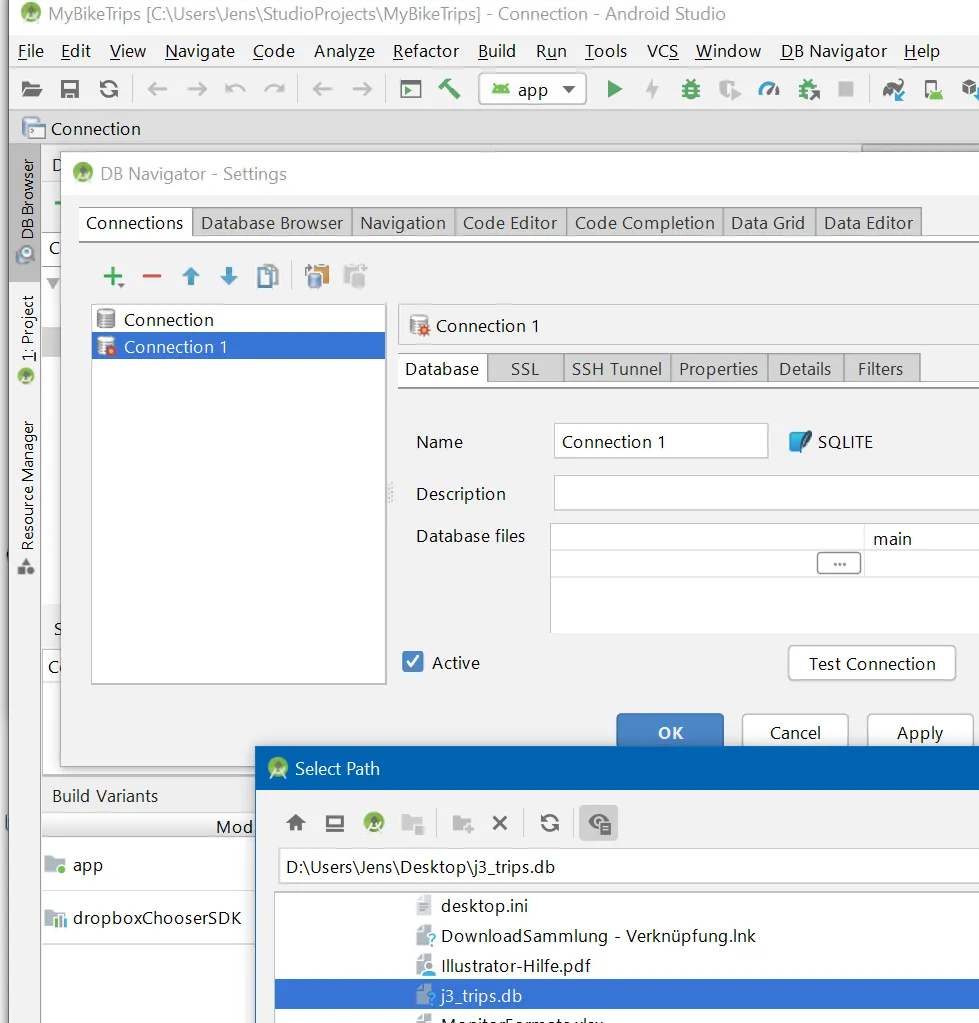
Task: Refresh the Select Path file tree
Action: tap(550, 823)
